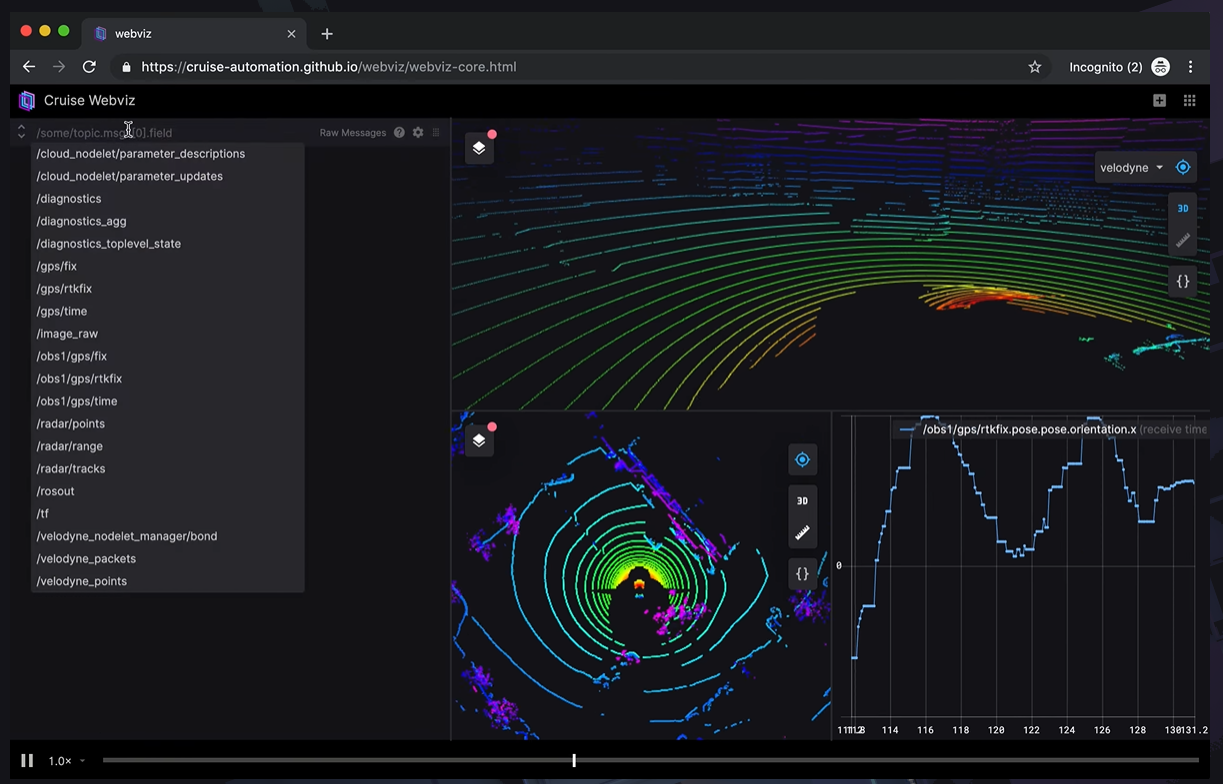Toggle follow mode target icon next to velodyne

point(1183,167)
